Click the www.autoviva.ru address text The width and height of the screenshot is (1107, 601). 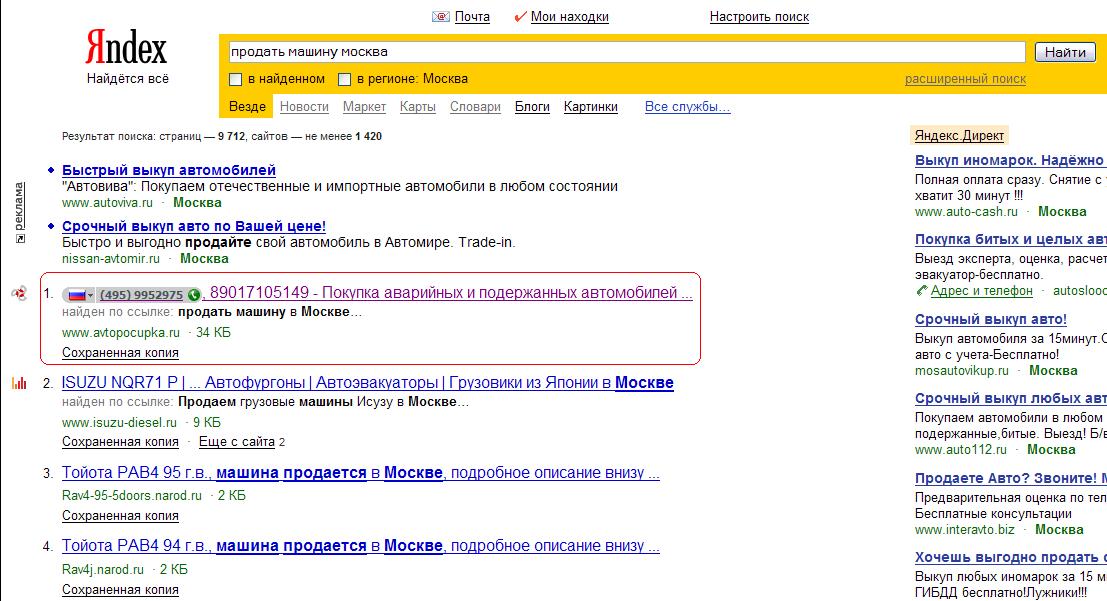pyautogui.click(x=107, y=203)
